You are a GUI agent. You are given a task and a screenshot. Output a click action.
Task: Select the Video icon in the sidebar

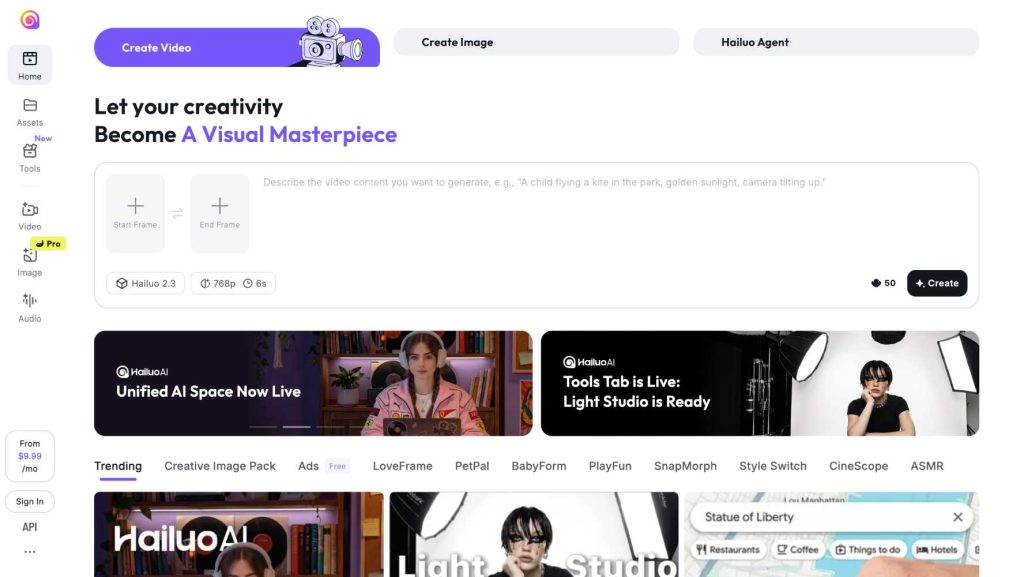tap(30, 210)
